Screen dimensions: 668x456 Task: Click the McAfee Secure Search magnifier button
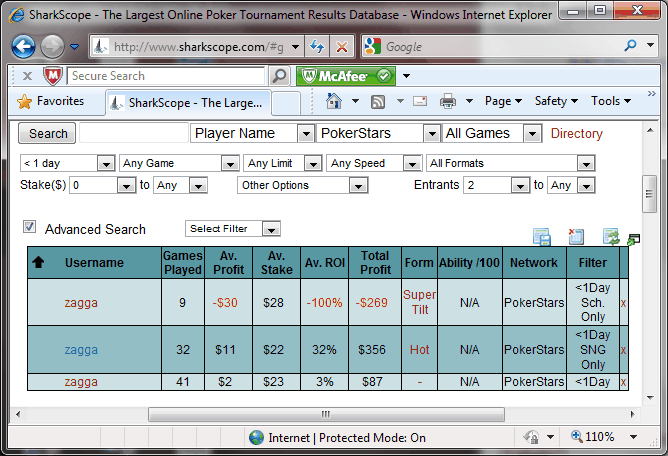pyautogui.click(x=279, y=76)
